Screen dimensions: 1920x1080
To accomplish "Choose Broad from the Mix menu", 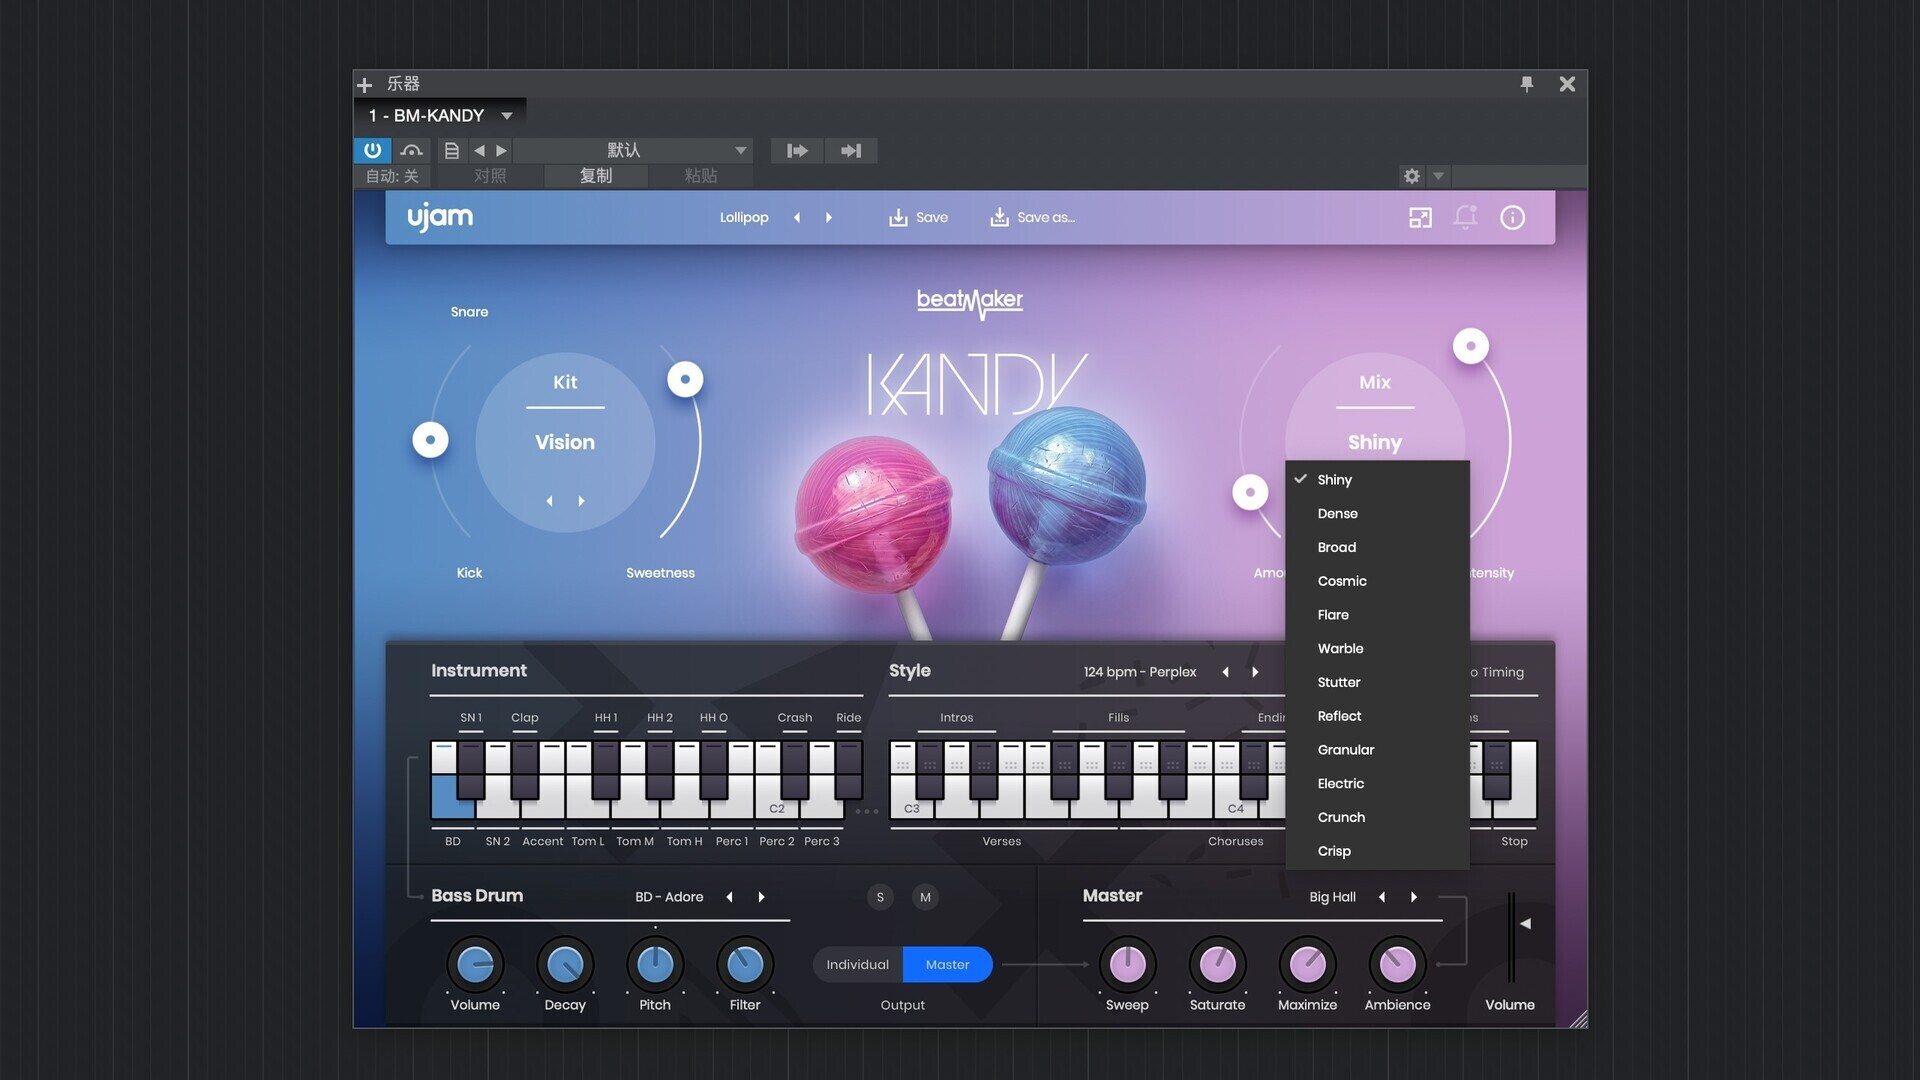I will pyautogui.click(x=1377, y=548).
